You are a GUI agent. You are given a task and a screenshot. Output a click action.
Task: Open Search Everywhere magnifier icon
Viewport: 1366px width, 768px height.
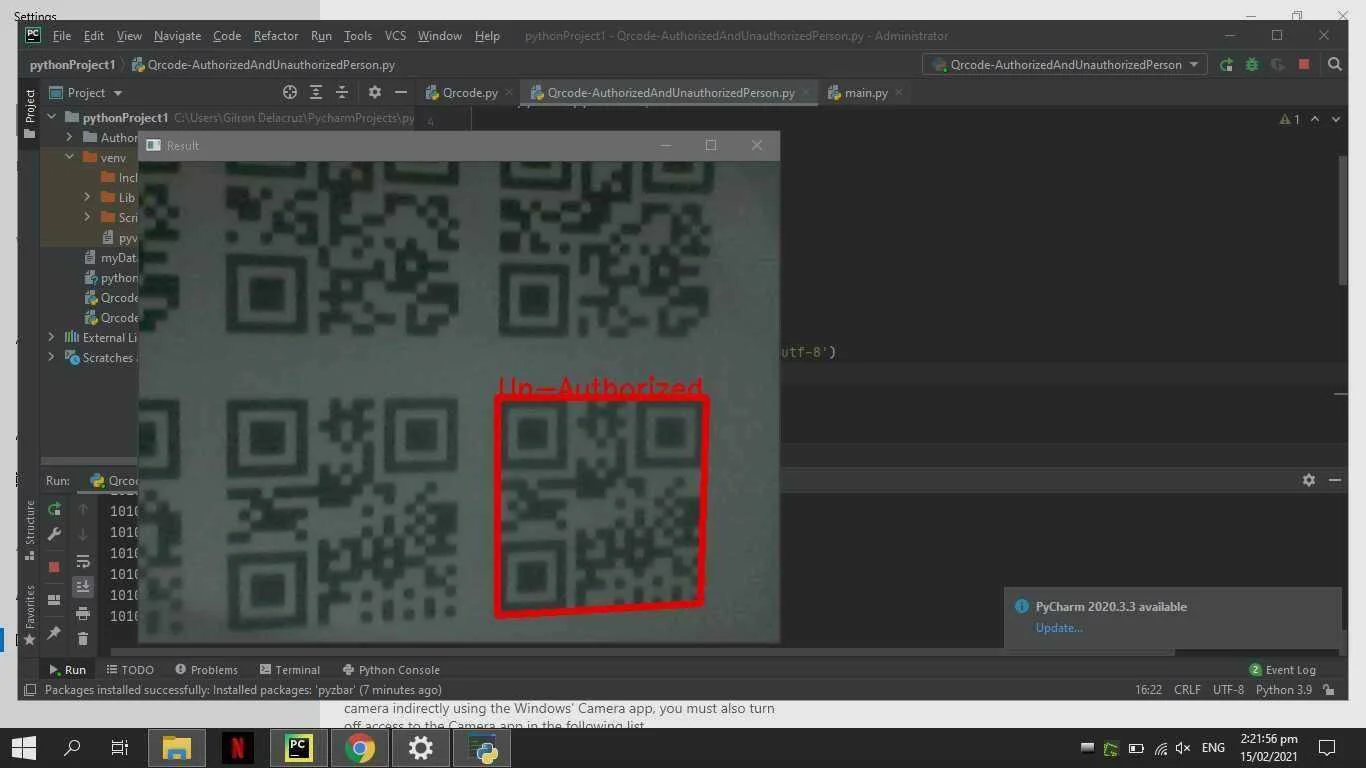1334,64
